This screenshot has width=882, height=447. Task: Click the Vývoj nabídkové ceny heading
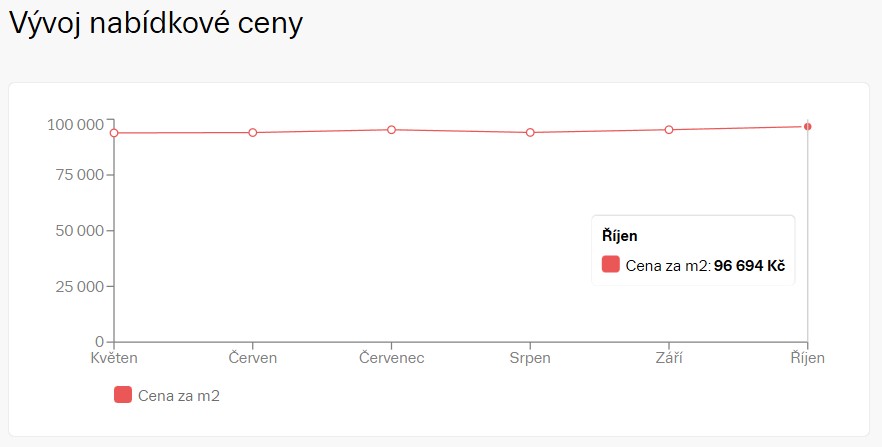click(155, 24)
